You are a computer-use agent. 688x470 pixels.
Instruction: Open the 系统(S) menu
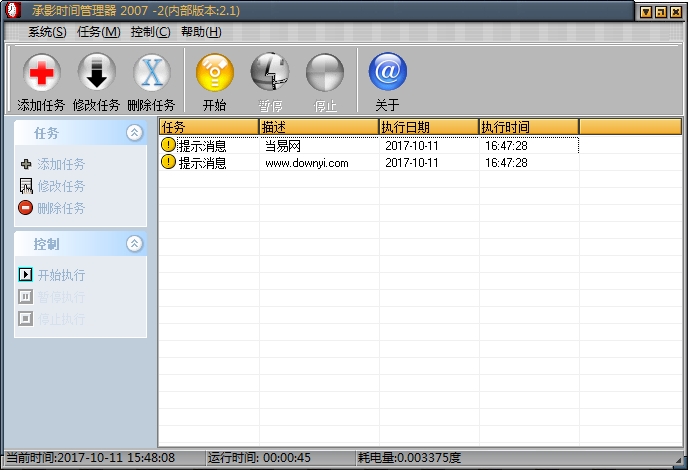click(47, 32)
